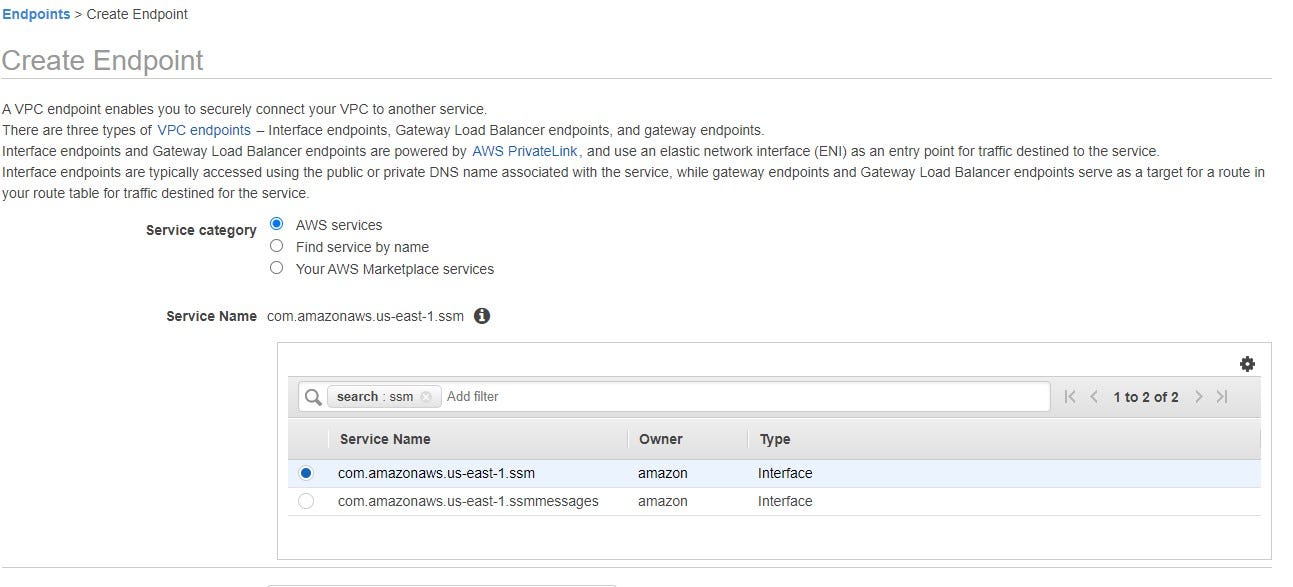Open table settings gear icon
Viewport: 1293px width, 587px height.
[x=1247, y=364]
